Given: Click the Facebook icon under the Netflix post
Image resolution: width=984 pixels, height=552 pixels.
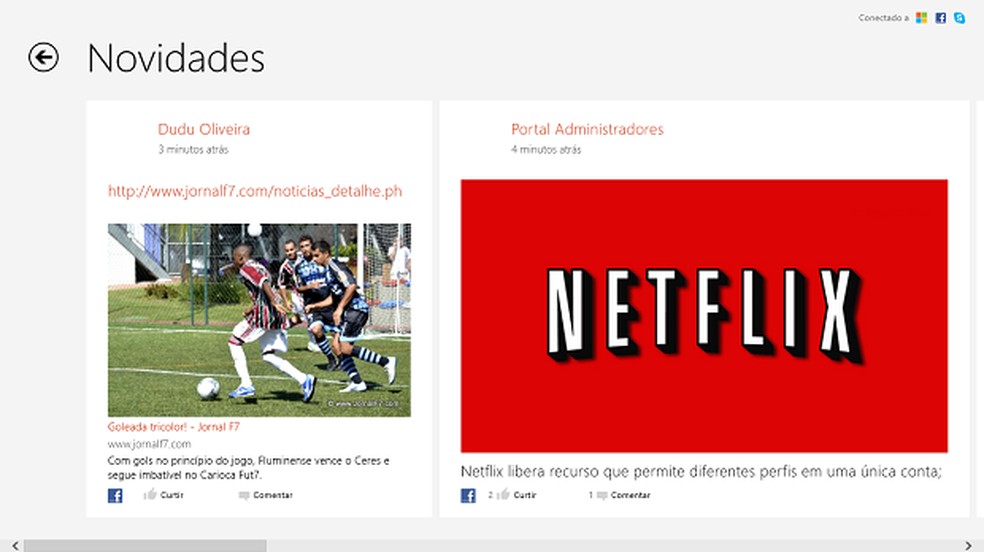Looking at the screenshot, I should point(468,496).
